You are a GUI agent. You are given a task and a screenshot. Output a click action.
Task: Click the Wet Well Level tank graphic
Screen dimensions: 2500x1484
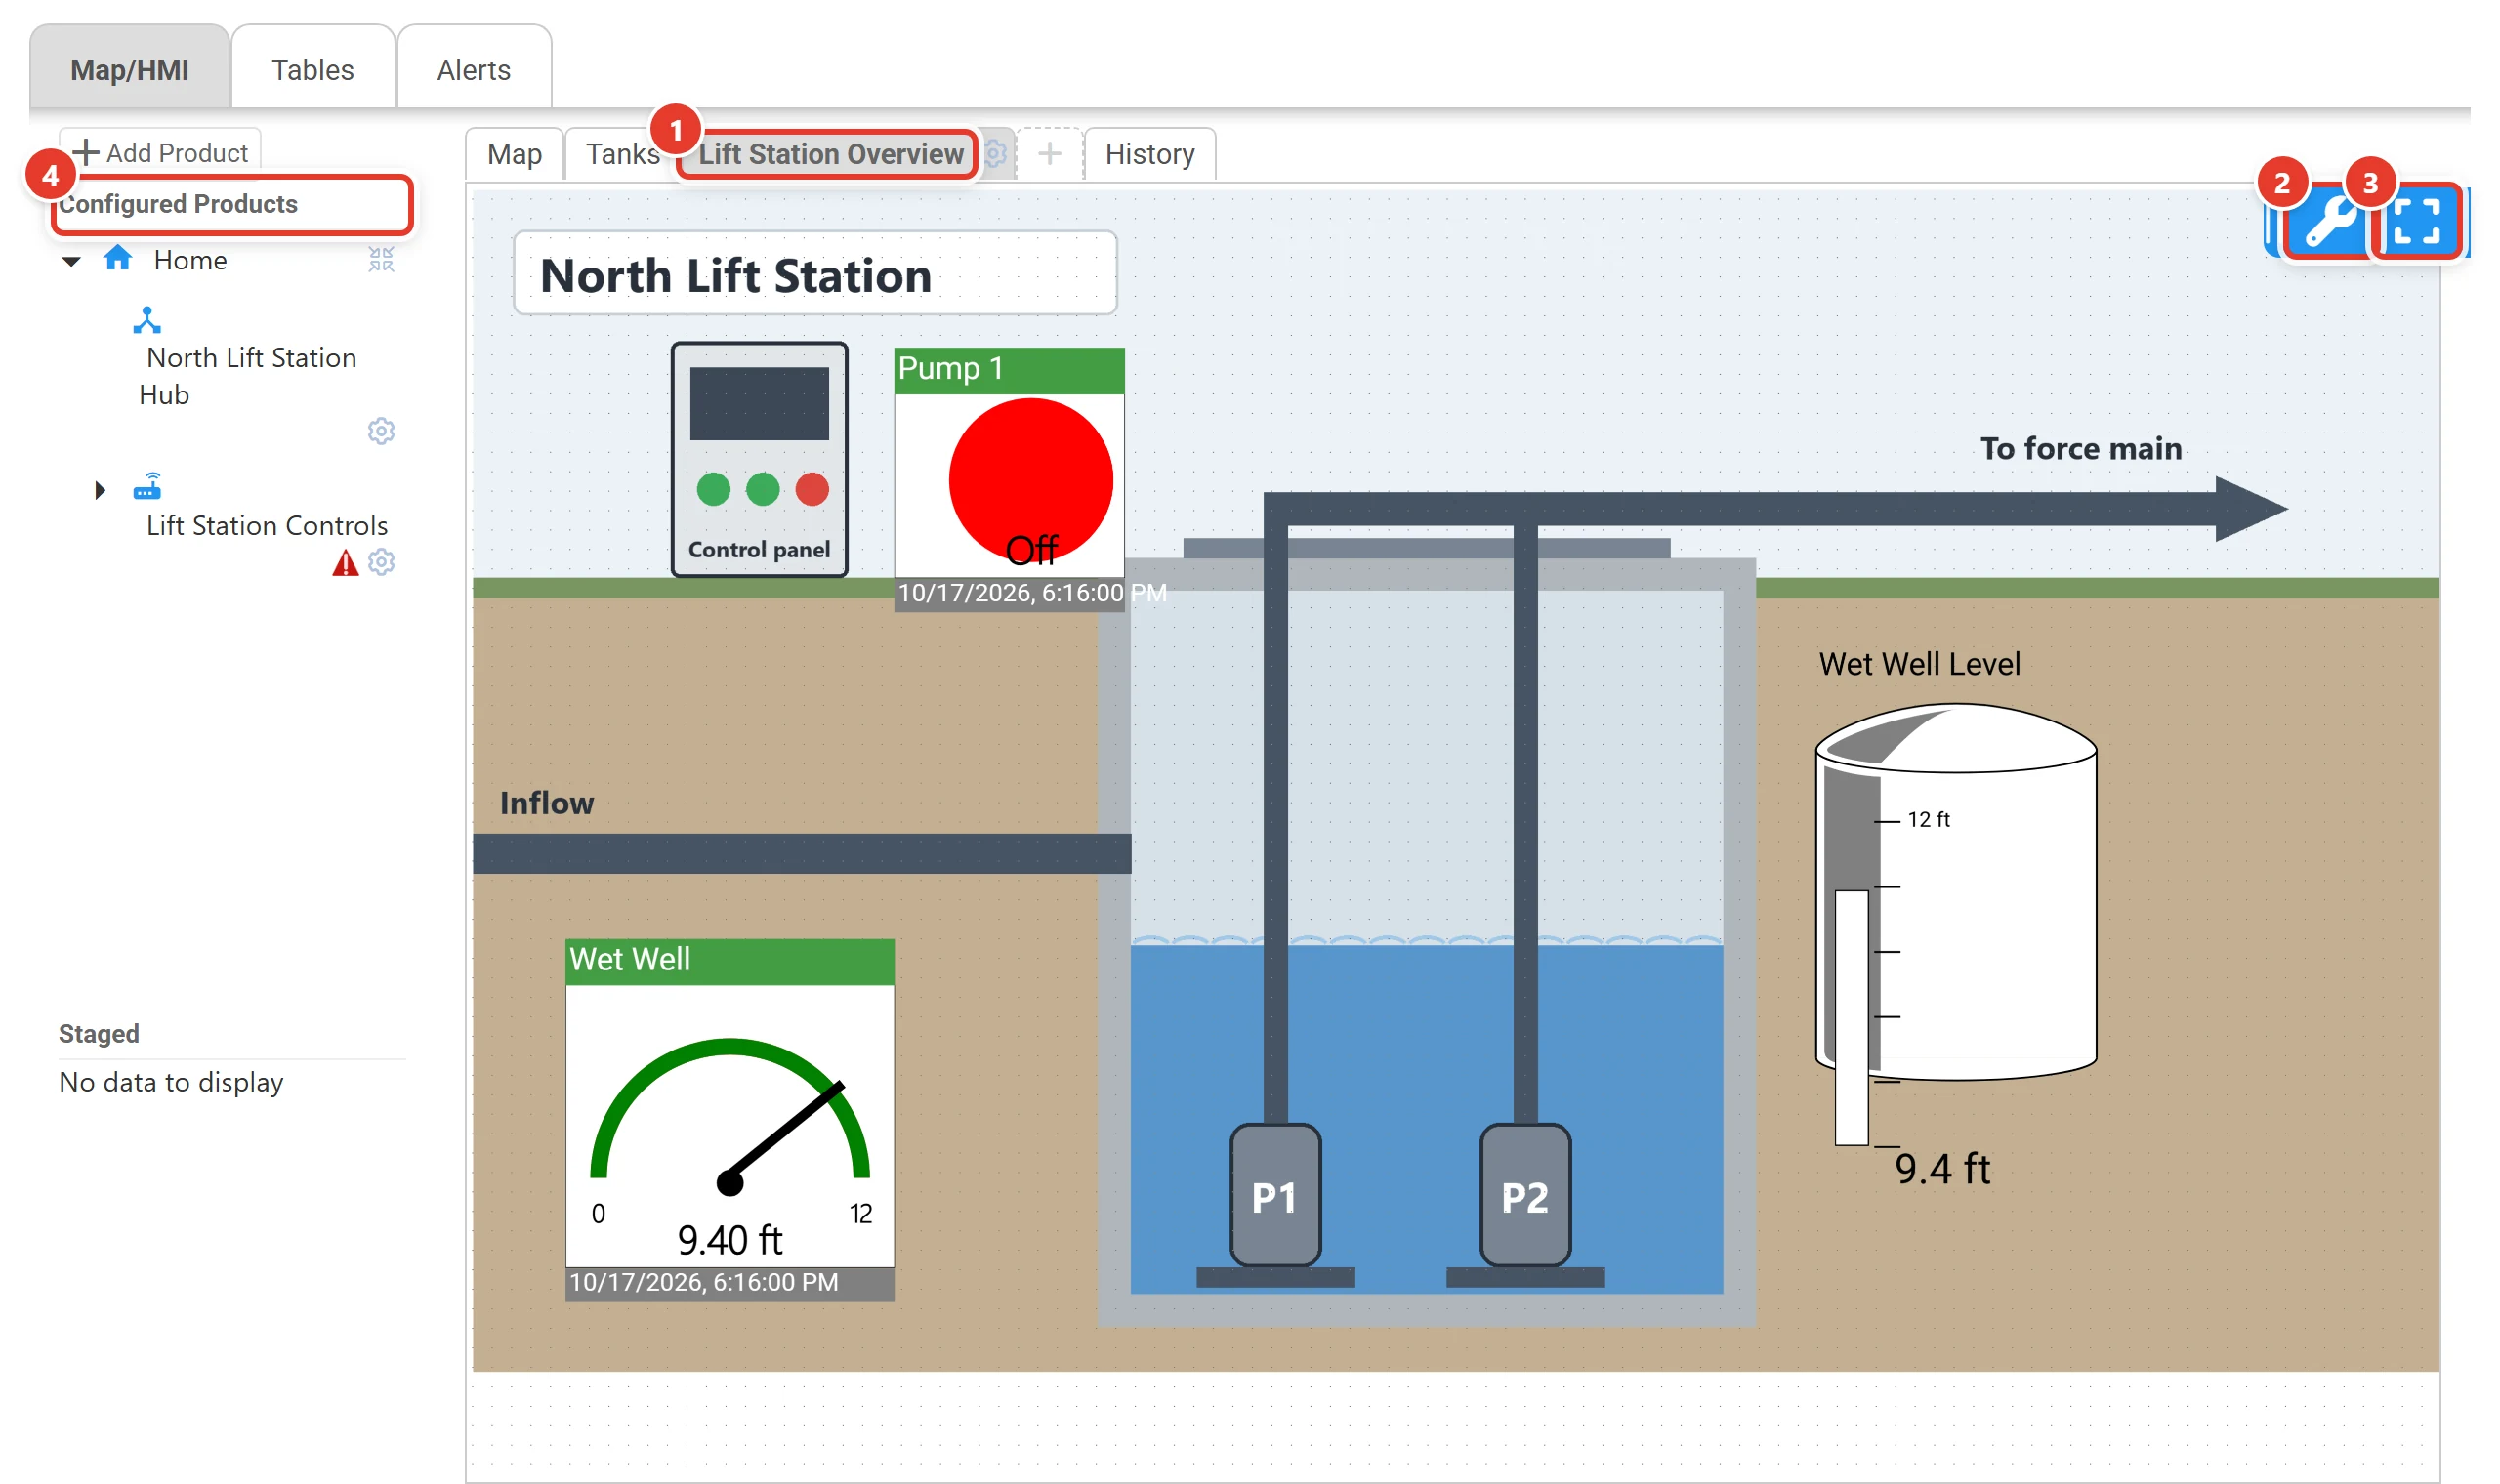point(1955,892)
